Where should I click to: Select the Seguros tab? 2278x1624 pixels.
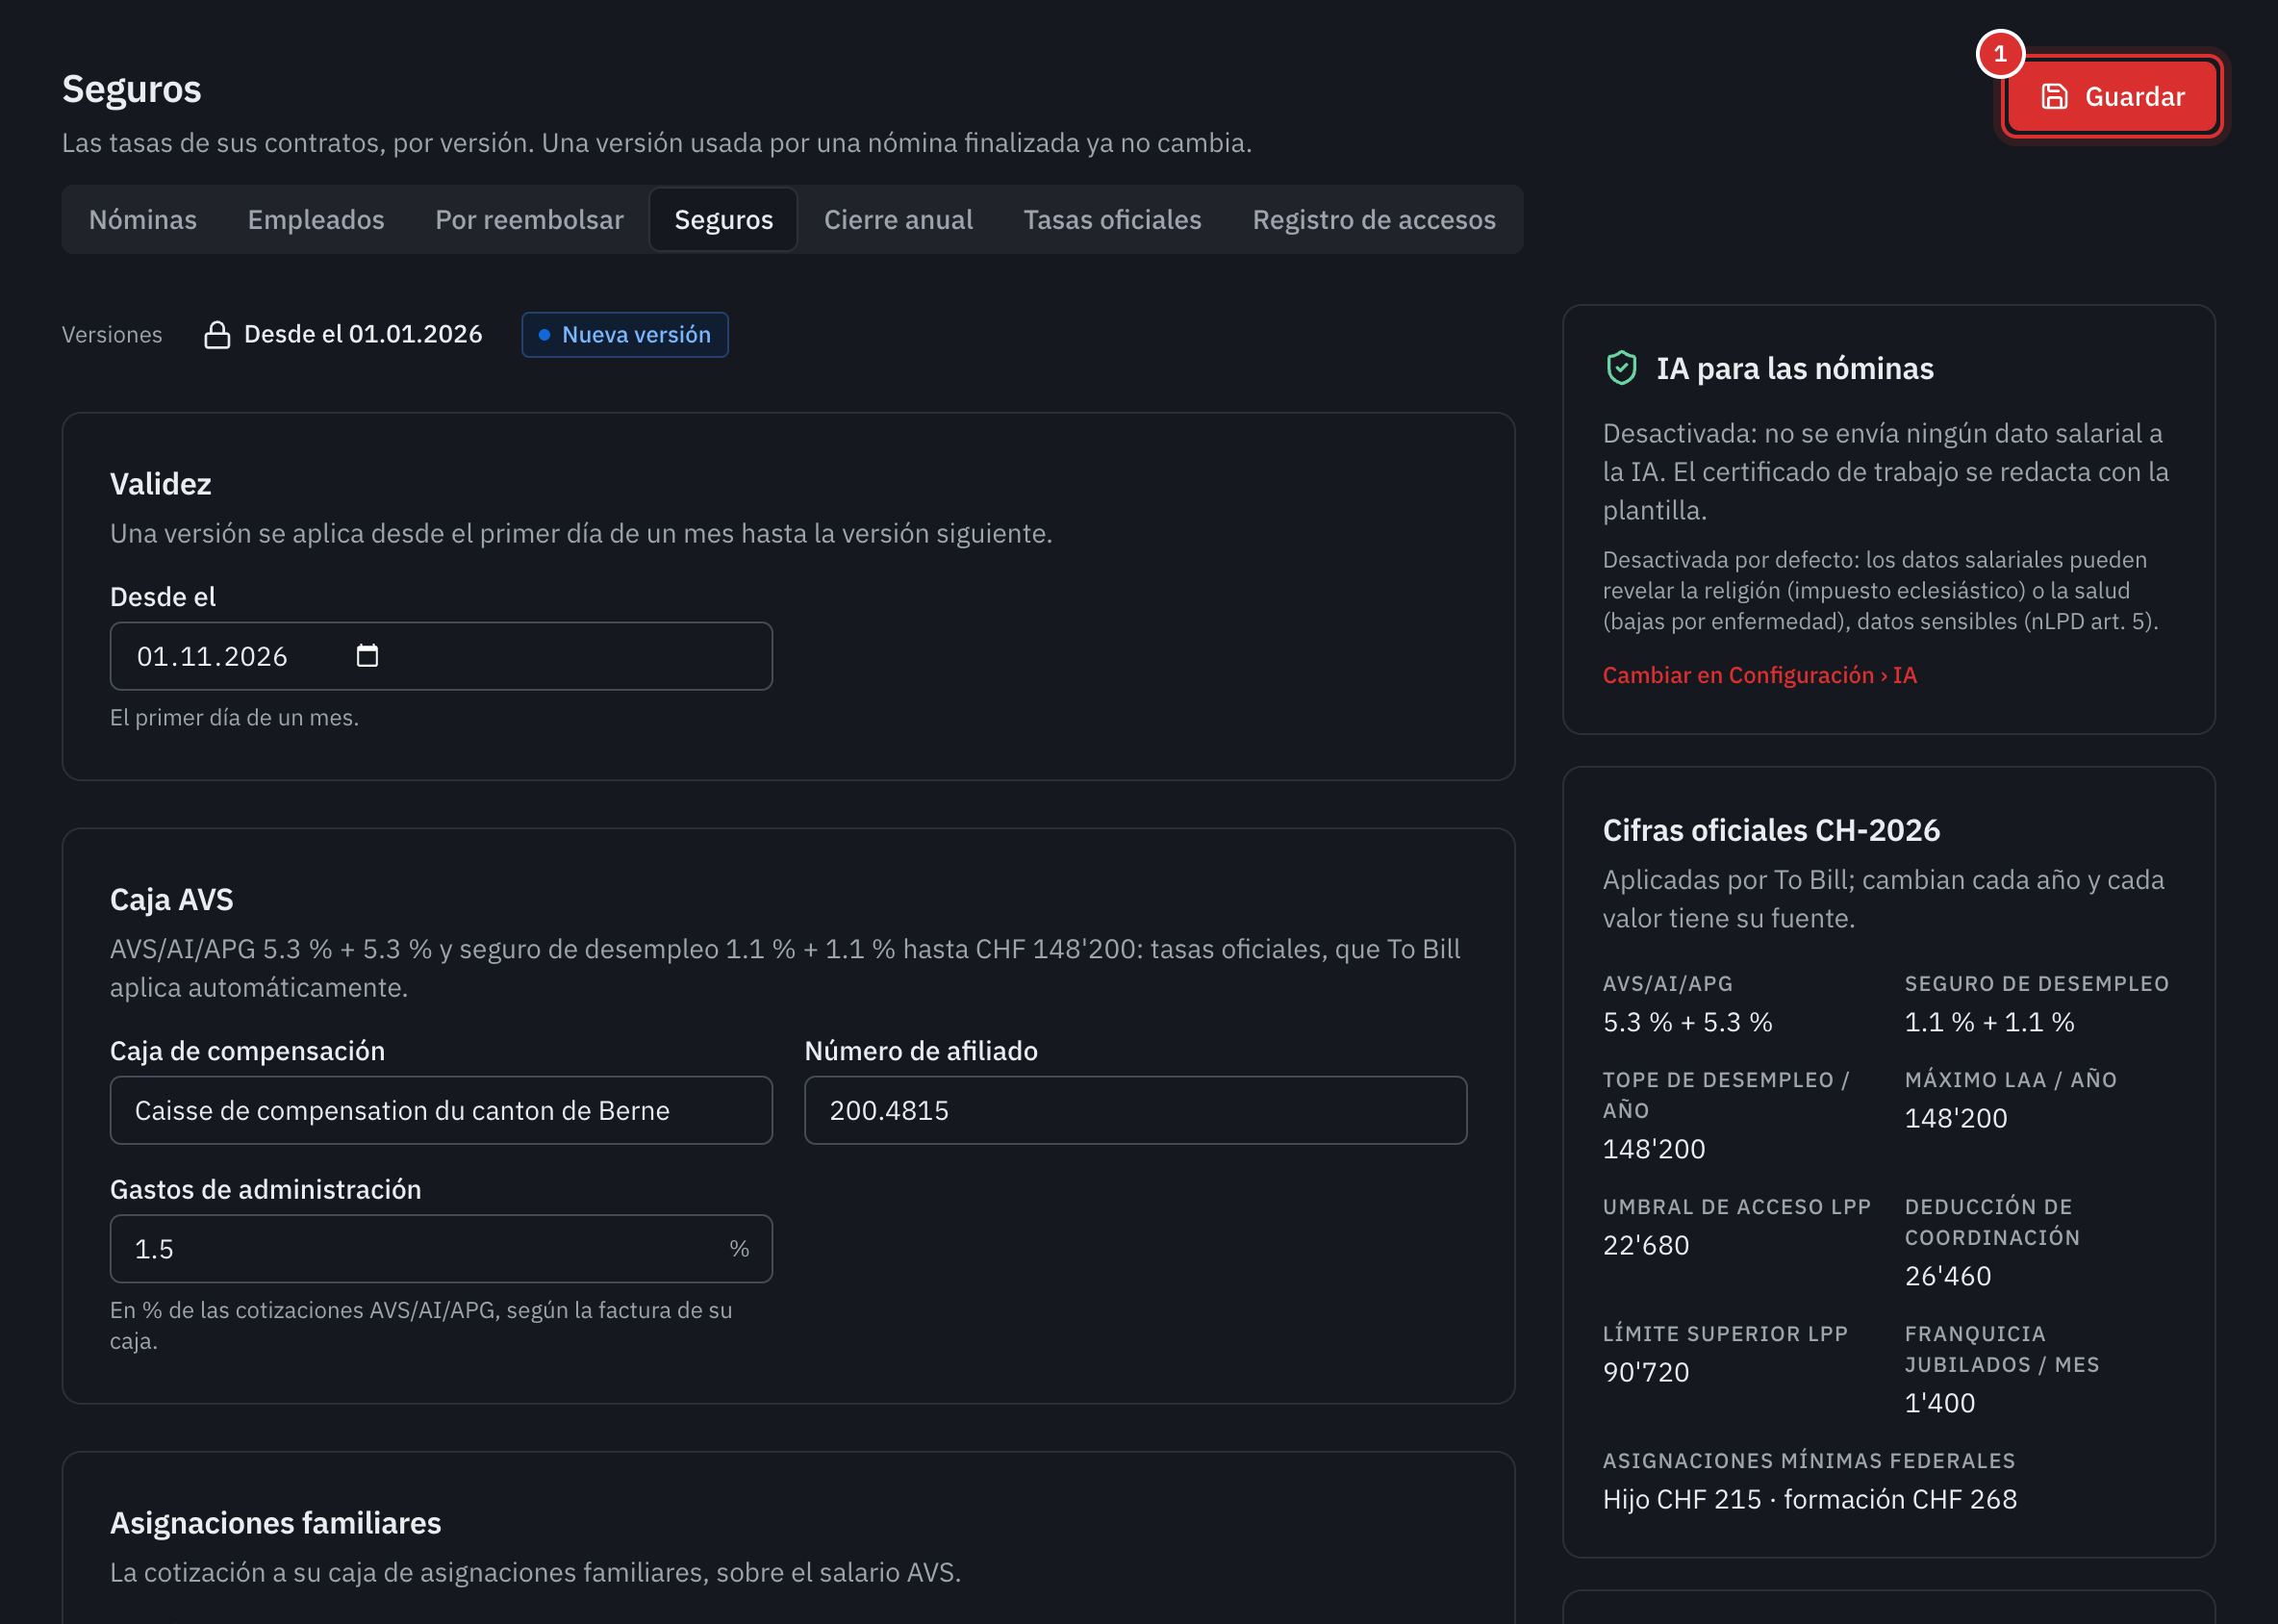click(723, 219)
